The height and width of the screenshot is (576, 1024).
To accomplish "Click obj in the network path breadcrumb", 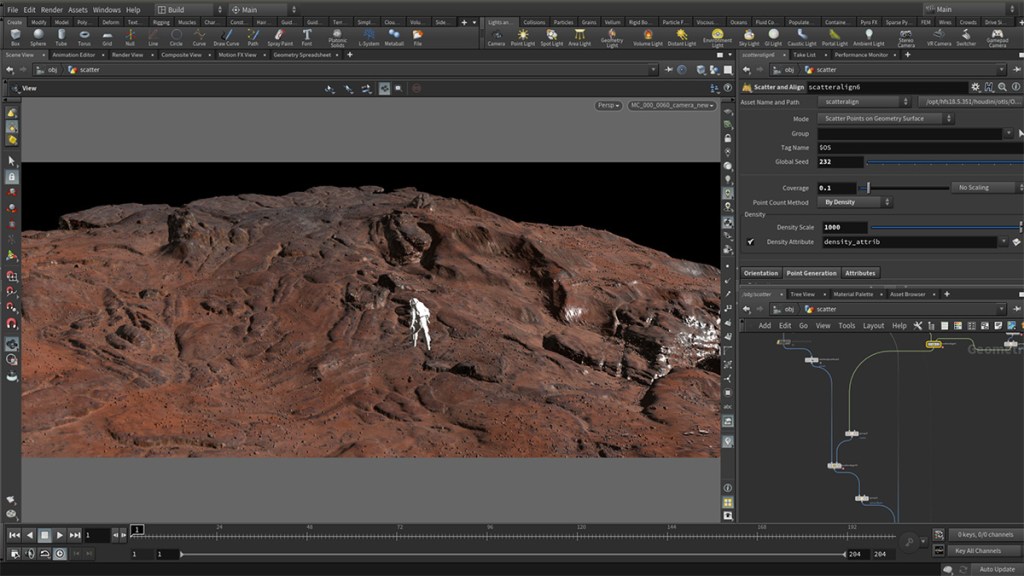I will [789, 70].
